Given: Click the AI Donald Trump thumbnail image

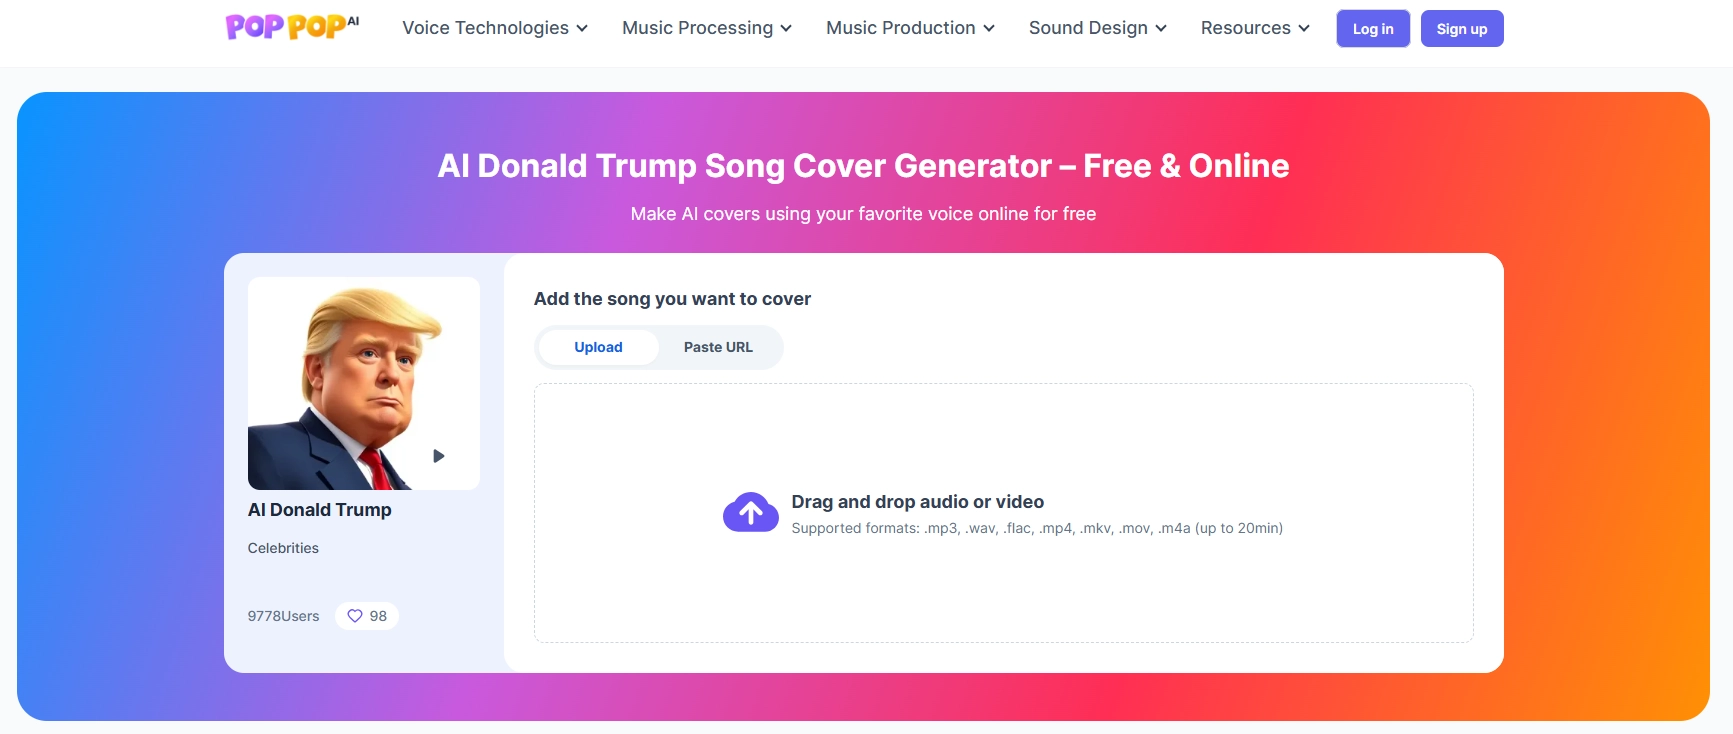Looking at the screenshot, I should coord(363,383).
